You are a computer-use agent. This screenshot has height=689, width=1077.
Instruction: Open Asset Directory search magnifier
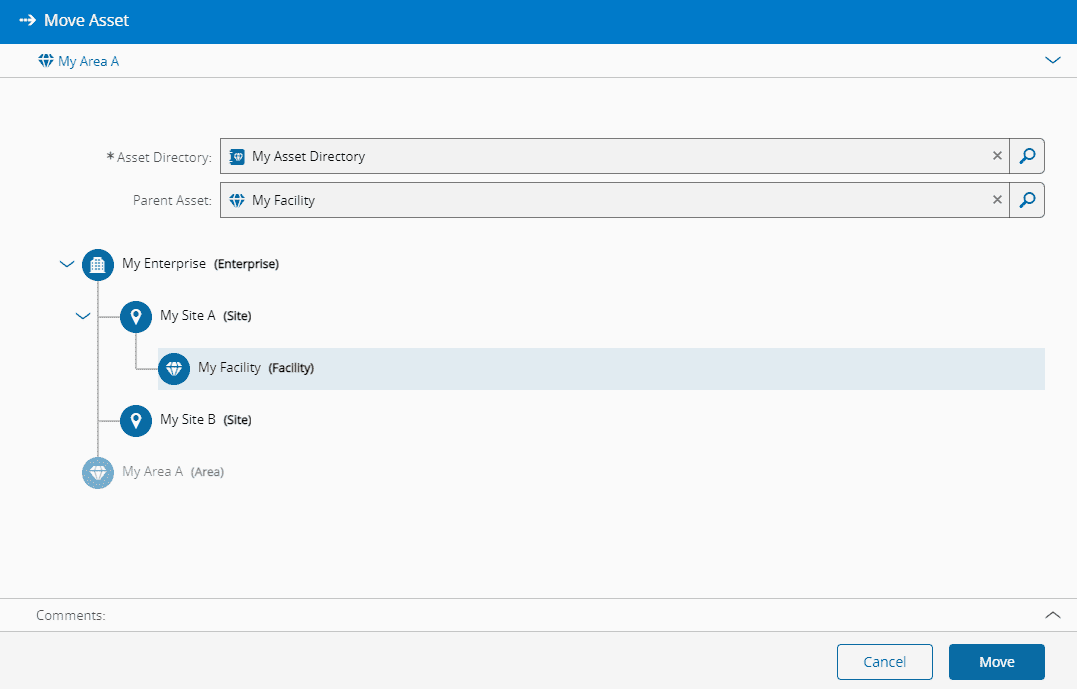pos(1027,156)
